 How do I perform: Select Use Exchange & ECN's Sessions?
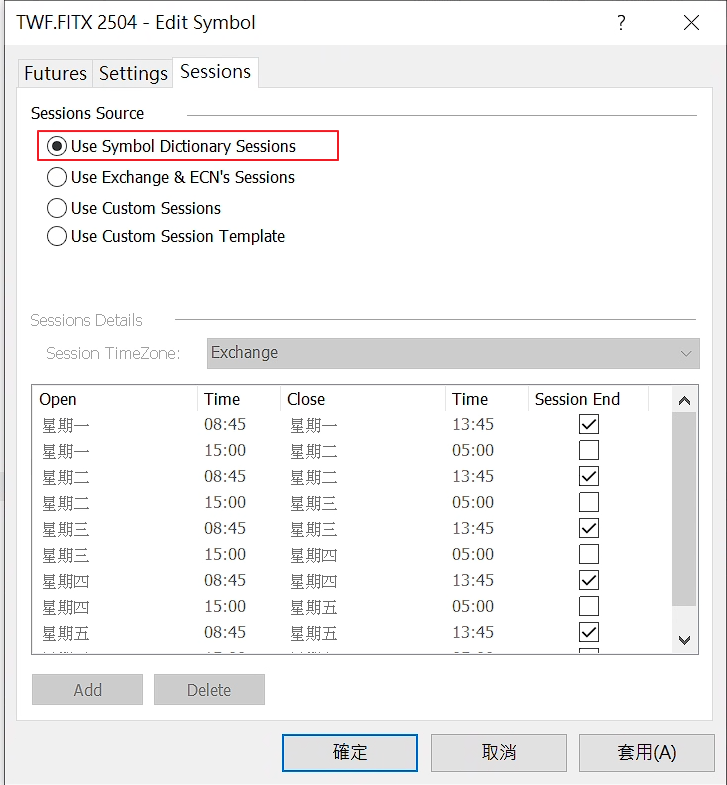[x=58, y=177]
